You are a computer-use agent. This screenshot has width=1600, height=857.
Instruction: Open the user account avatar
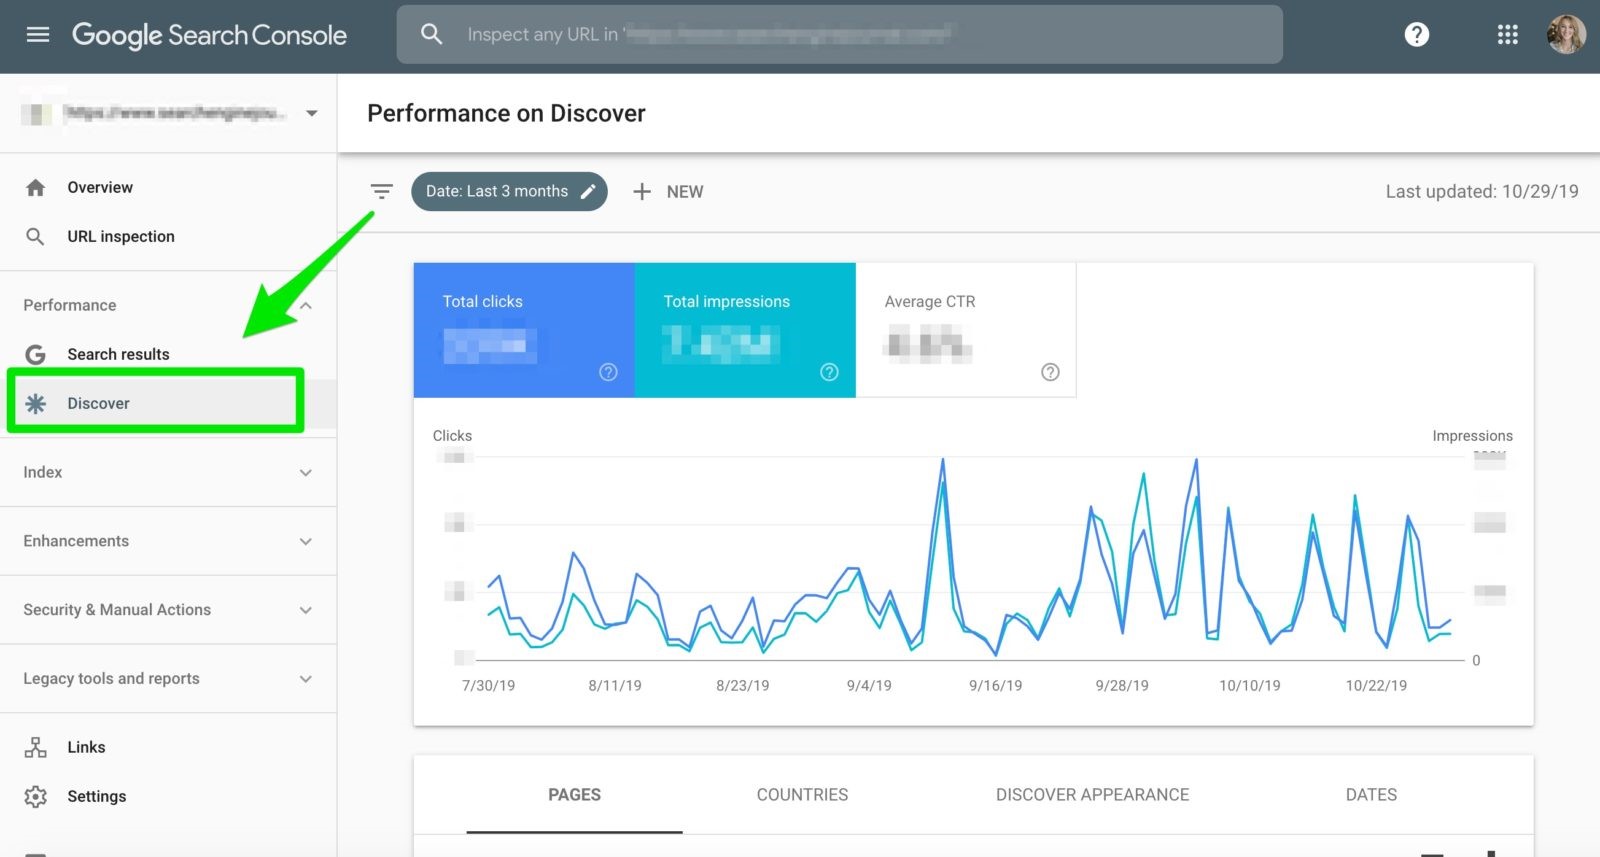coord(1565,35)
